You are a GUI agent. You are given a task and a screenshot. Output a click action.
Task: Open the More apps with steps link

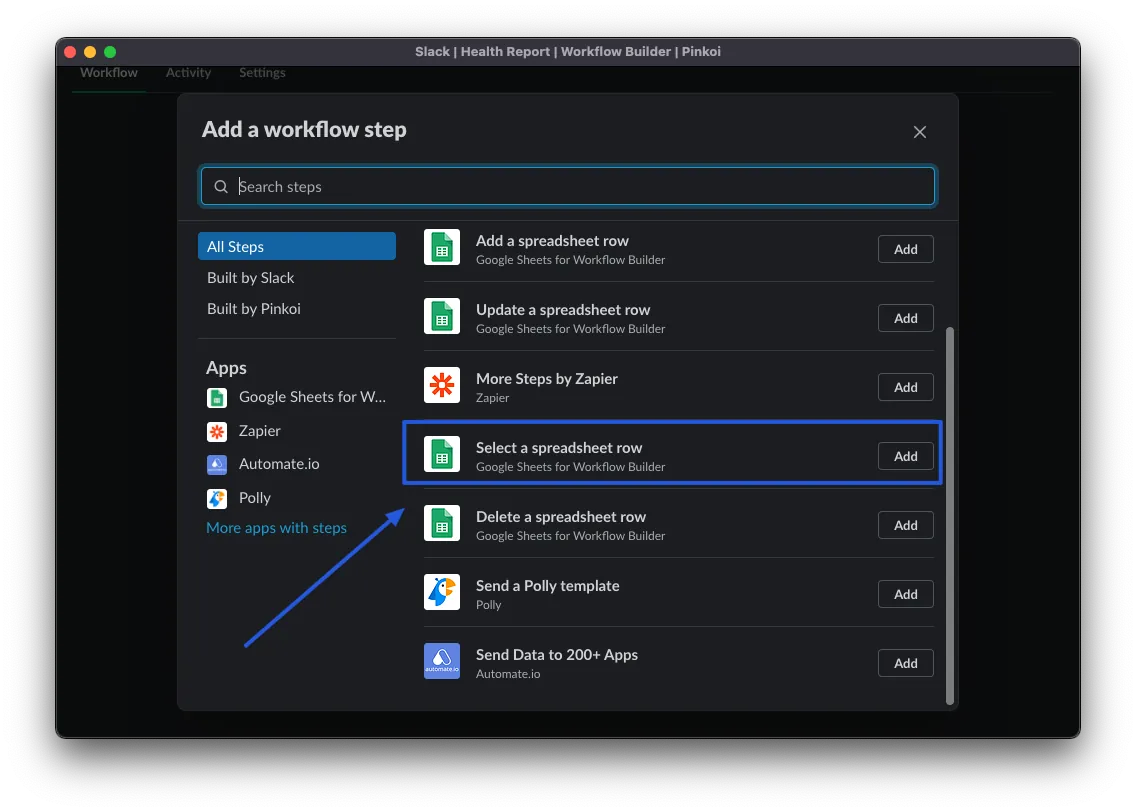click(x=276, y=528)
